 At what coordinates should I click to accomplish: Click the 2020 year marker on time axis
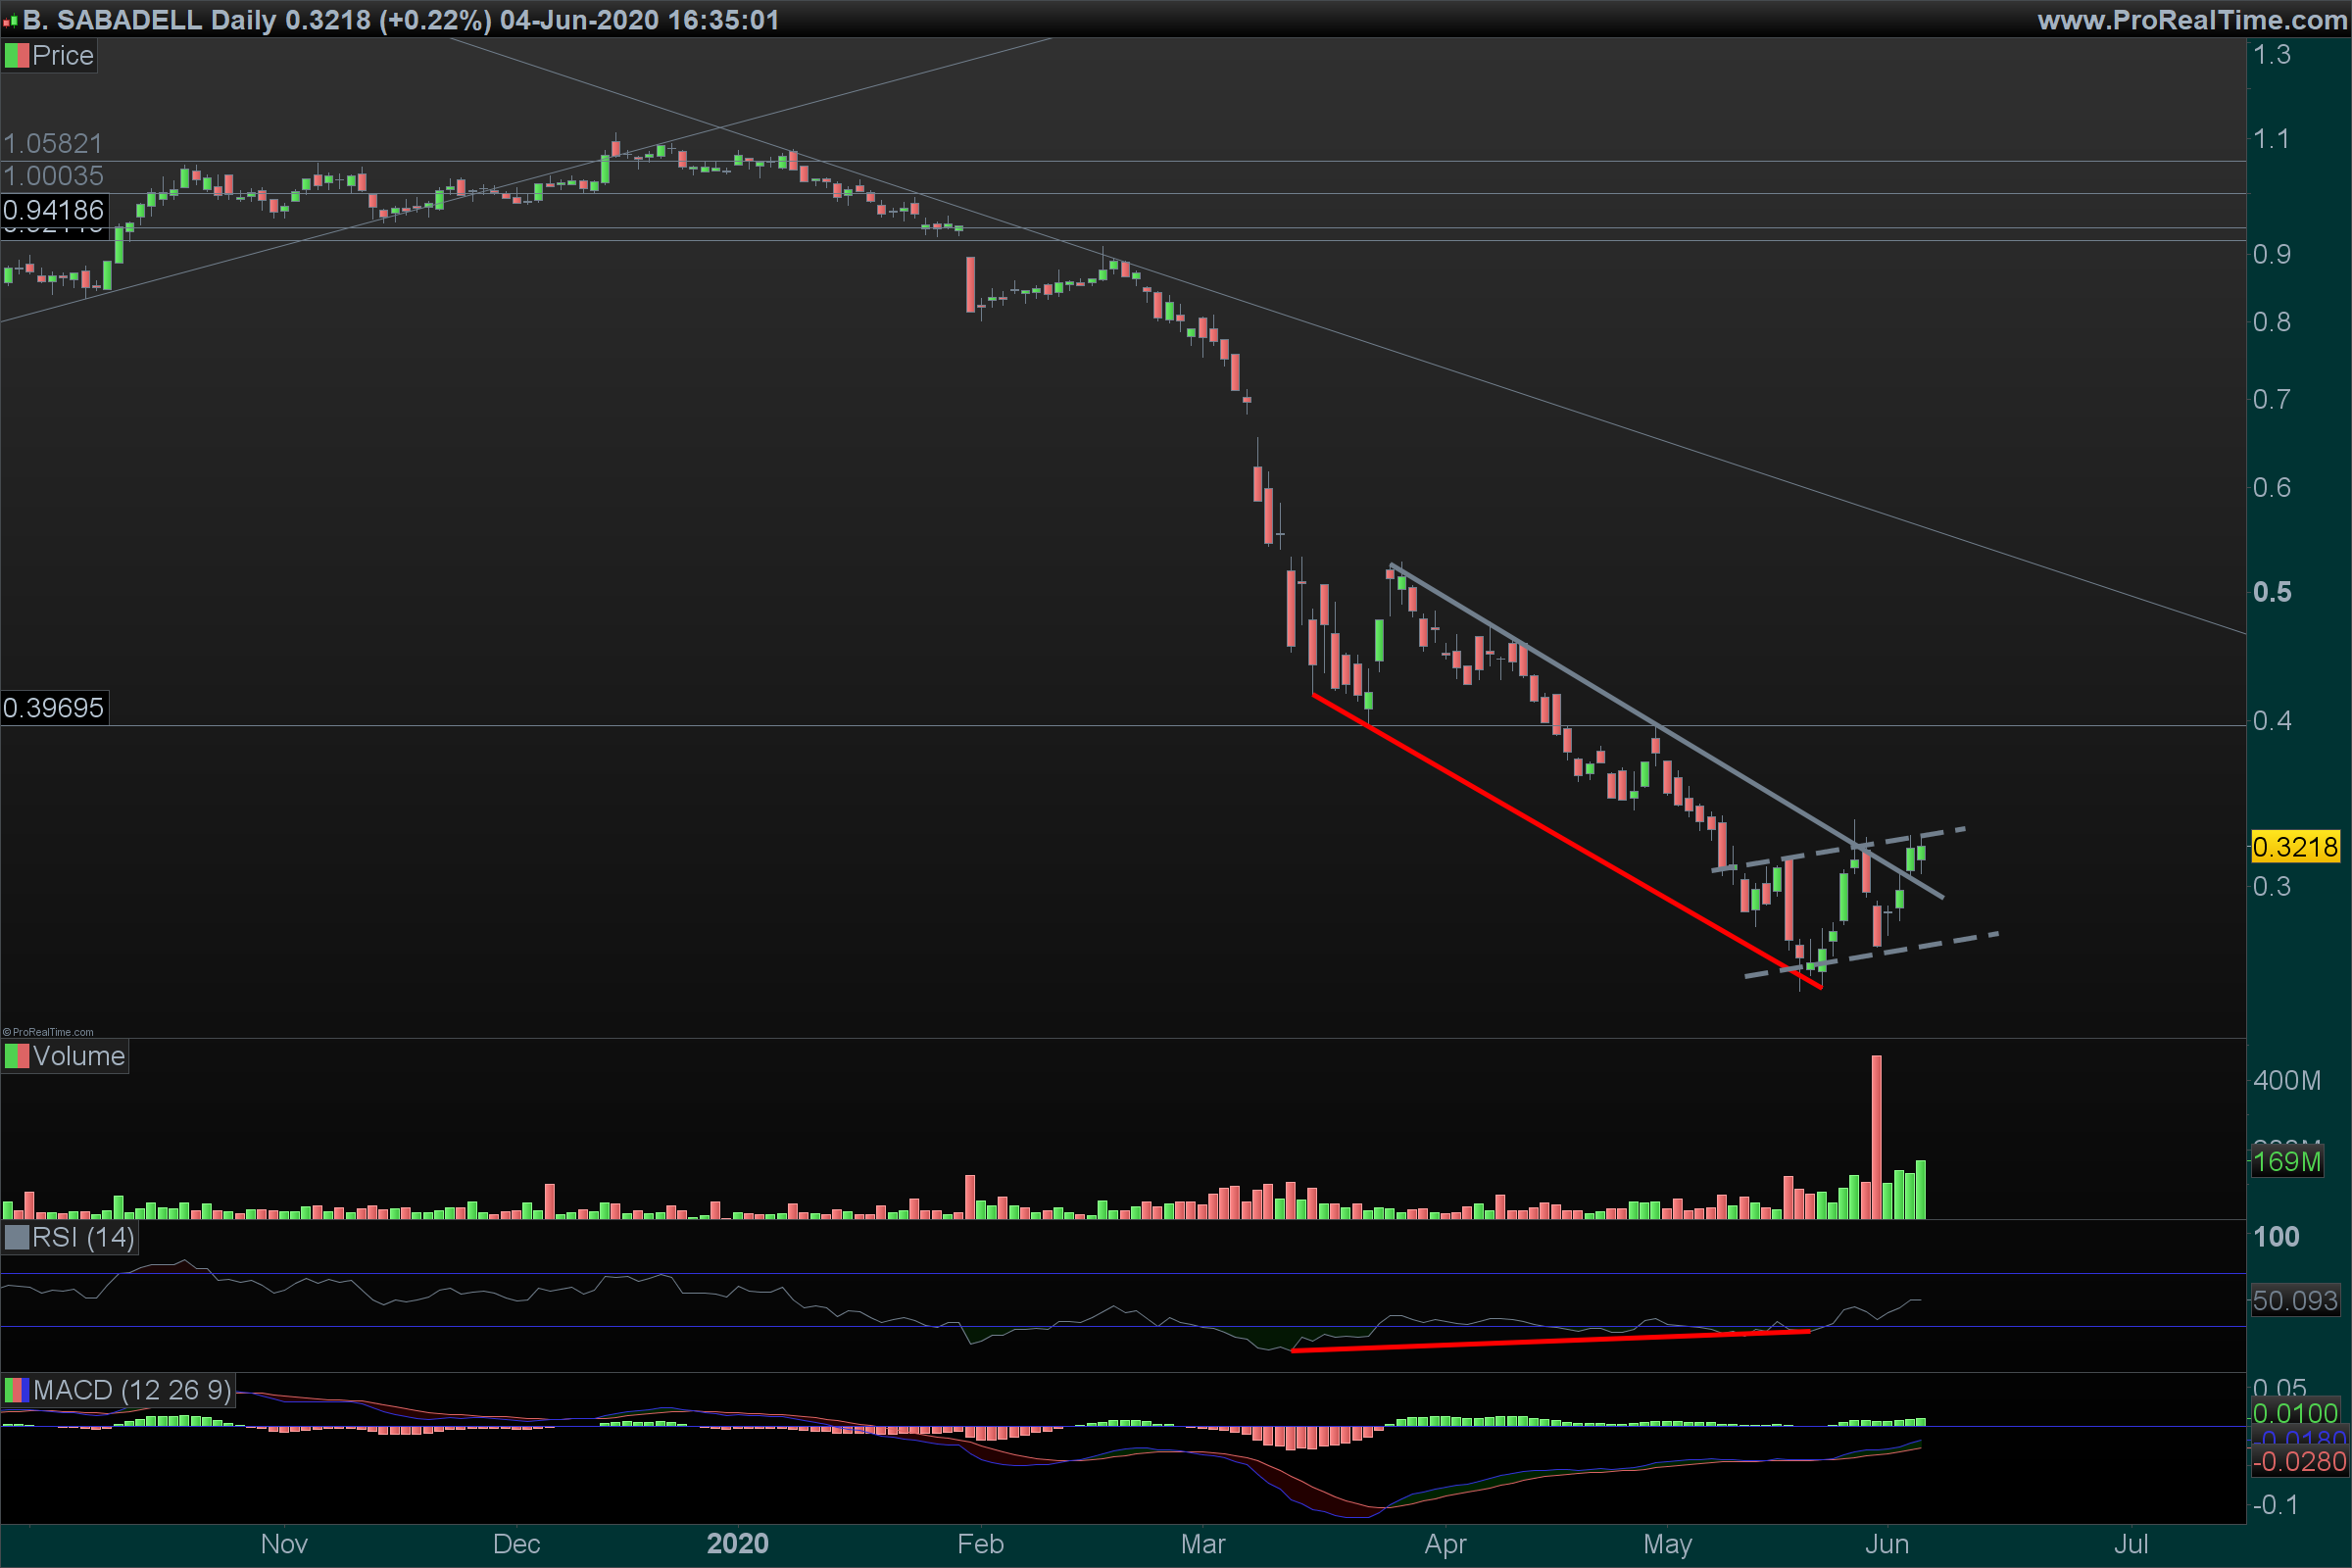[x=737, y=1543]
